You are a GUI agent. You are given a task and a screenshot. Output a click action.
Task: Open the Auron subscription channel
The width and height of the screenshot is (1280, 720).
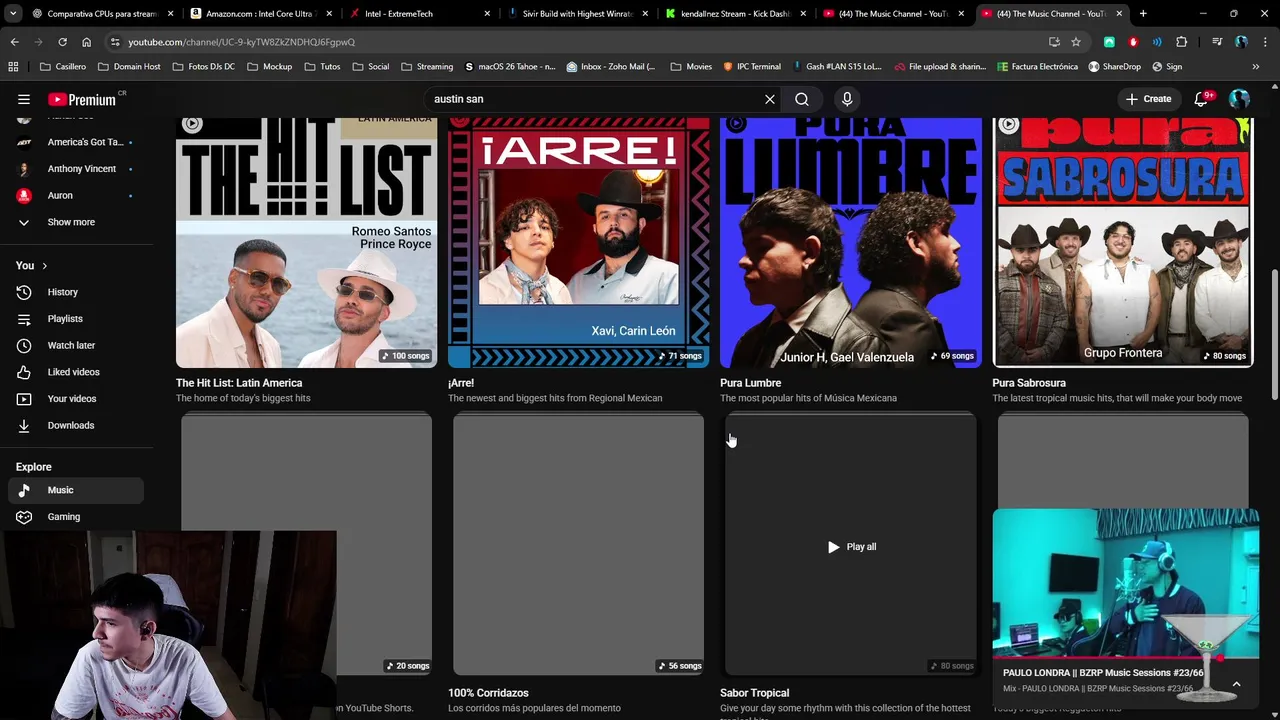(x=76, y=196)
